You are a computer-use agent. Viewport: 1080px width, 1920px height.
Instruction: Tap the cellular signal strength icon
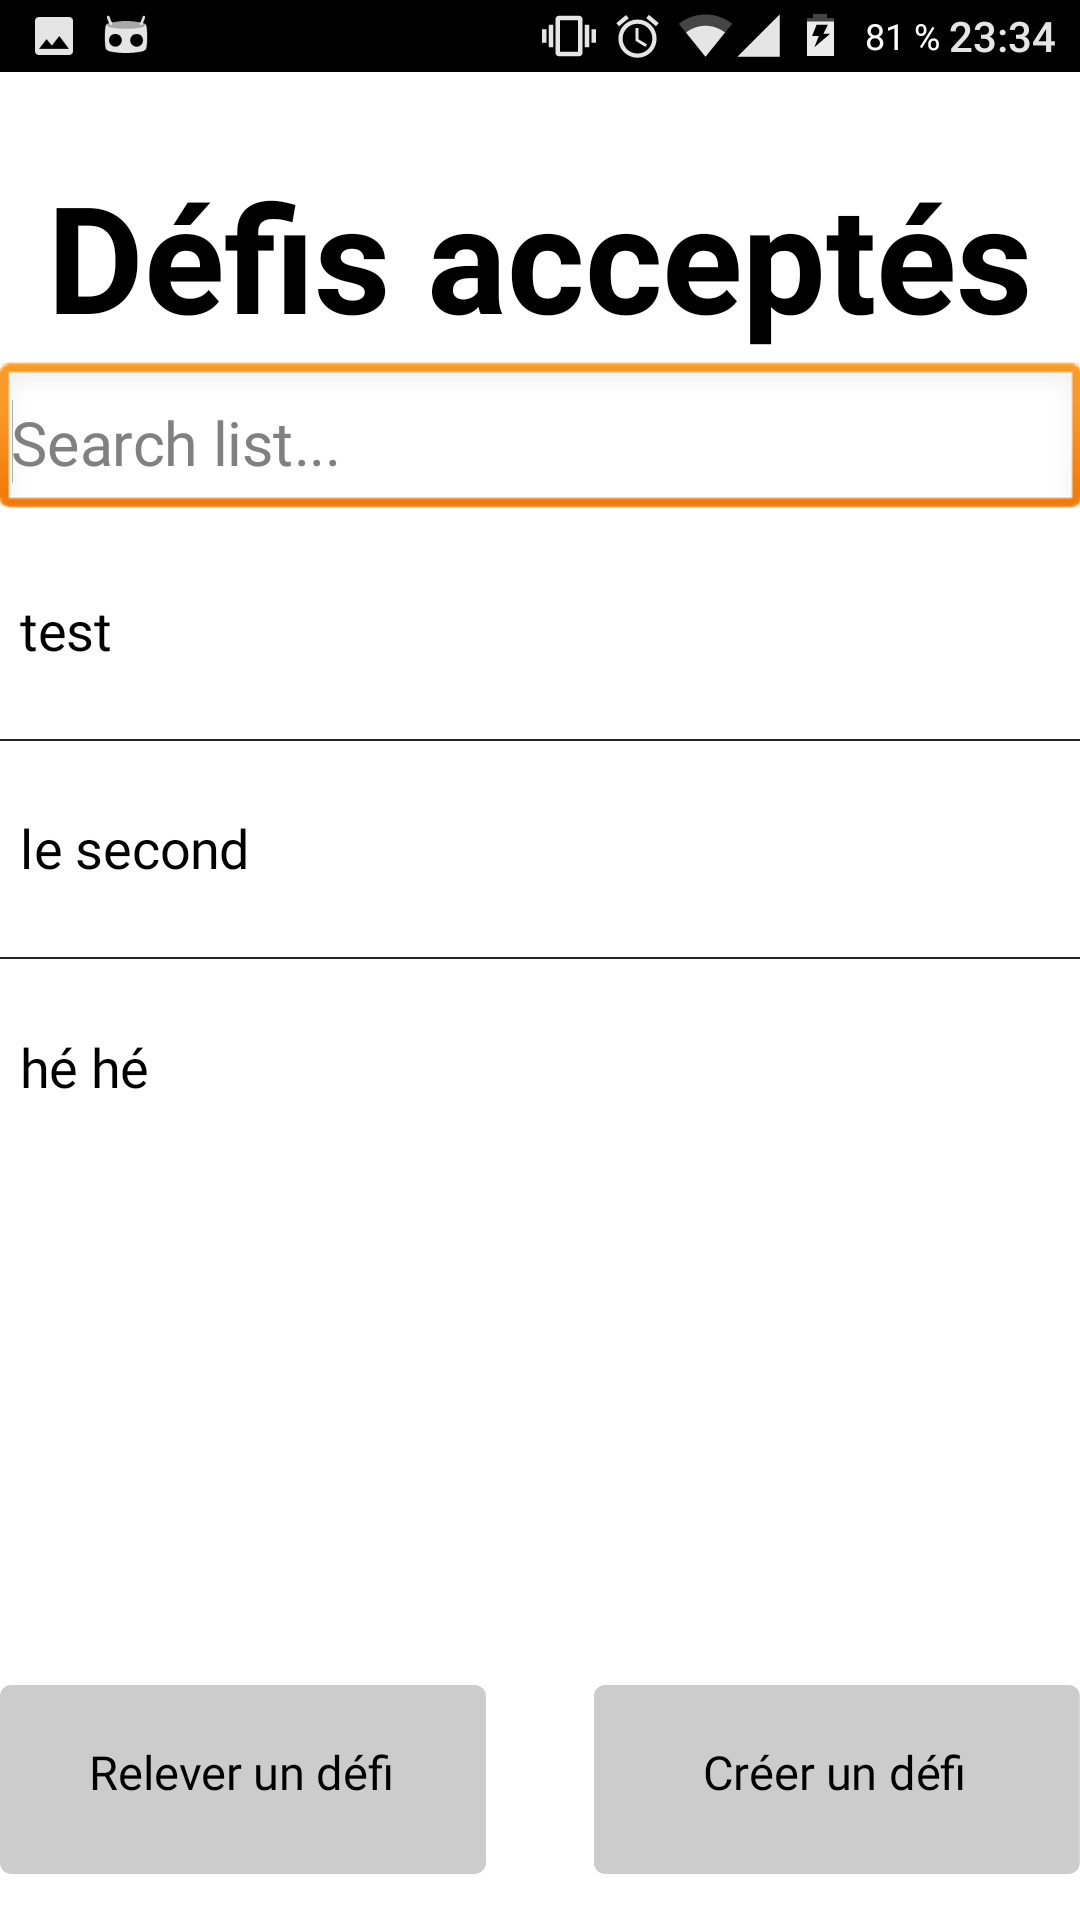click(759, 38)
